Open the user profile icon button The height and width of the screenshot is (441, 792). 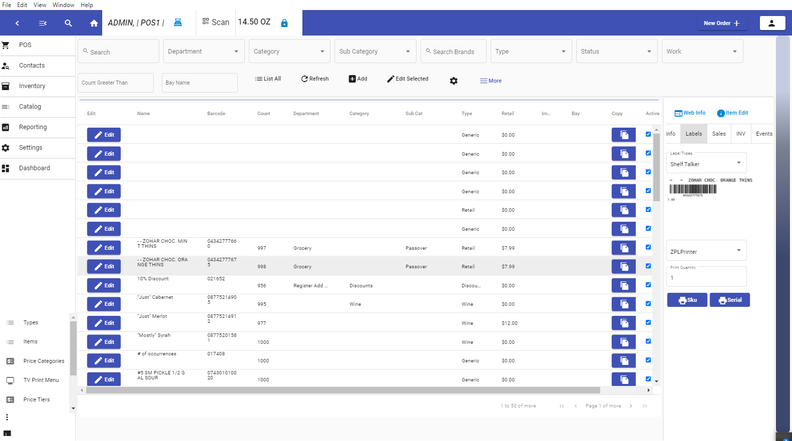click(x=772, y=23)
